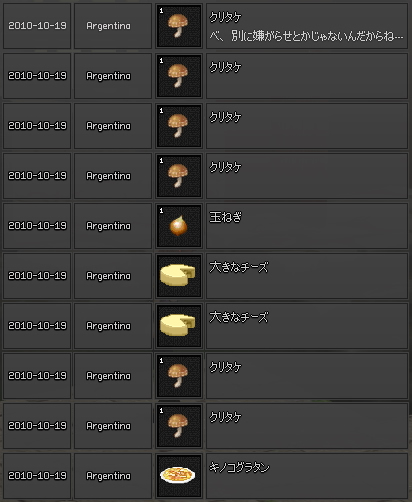
Task: Click the second large cheese icon
Action: [x=179, y=326]
